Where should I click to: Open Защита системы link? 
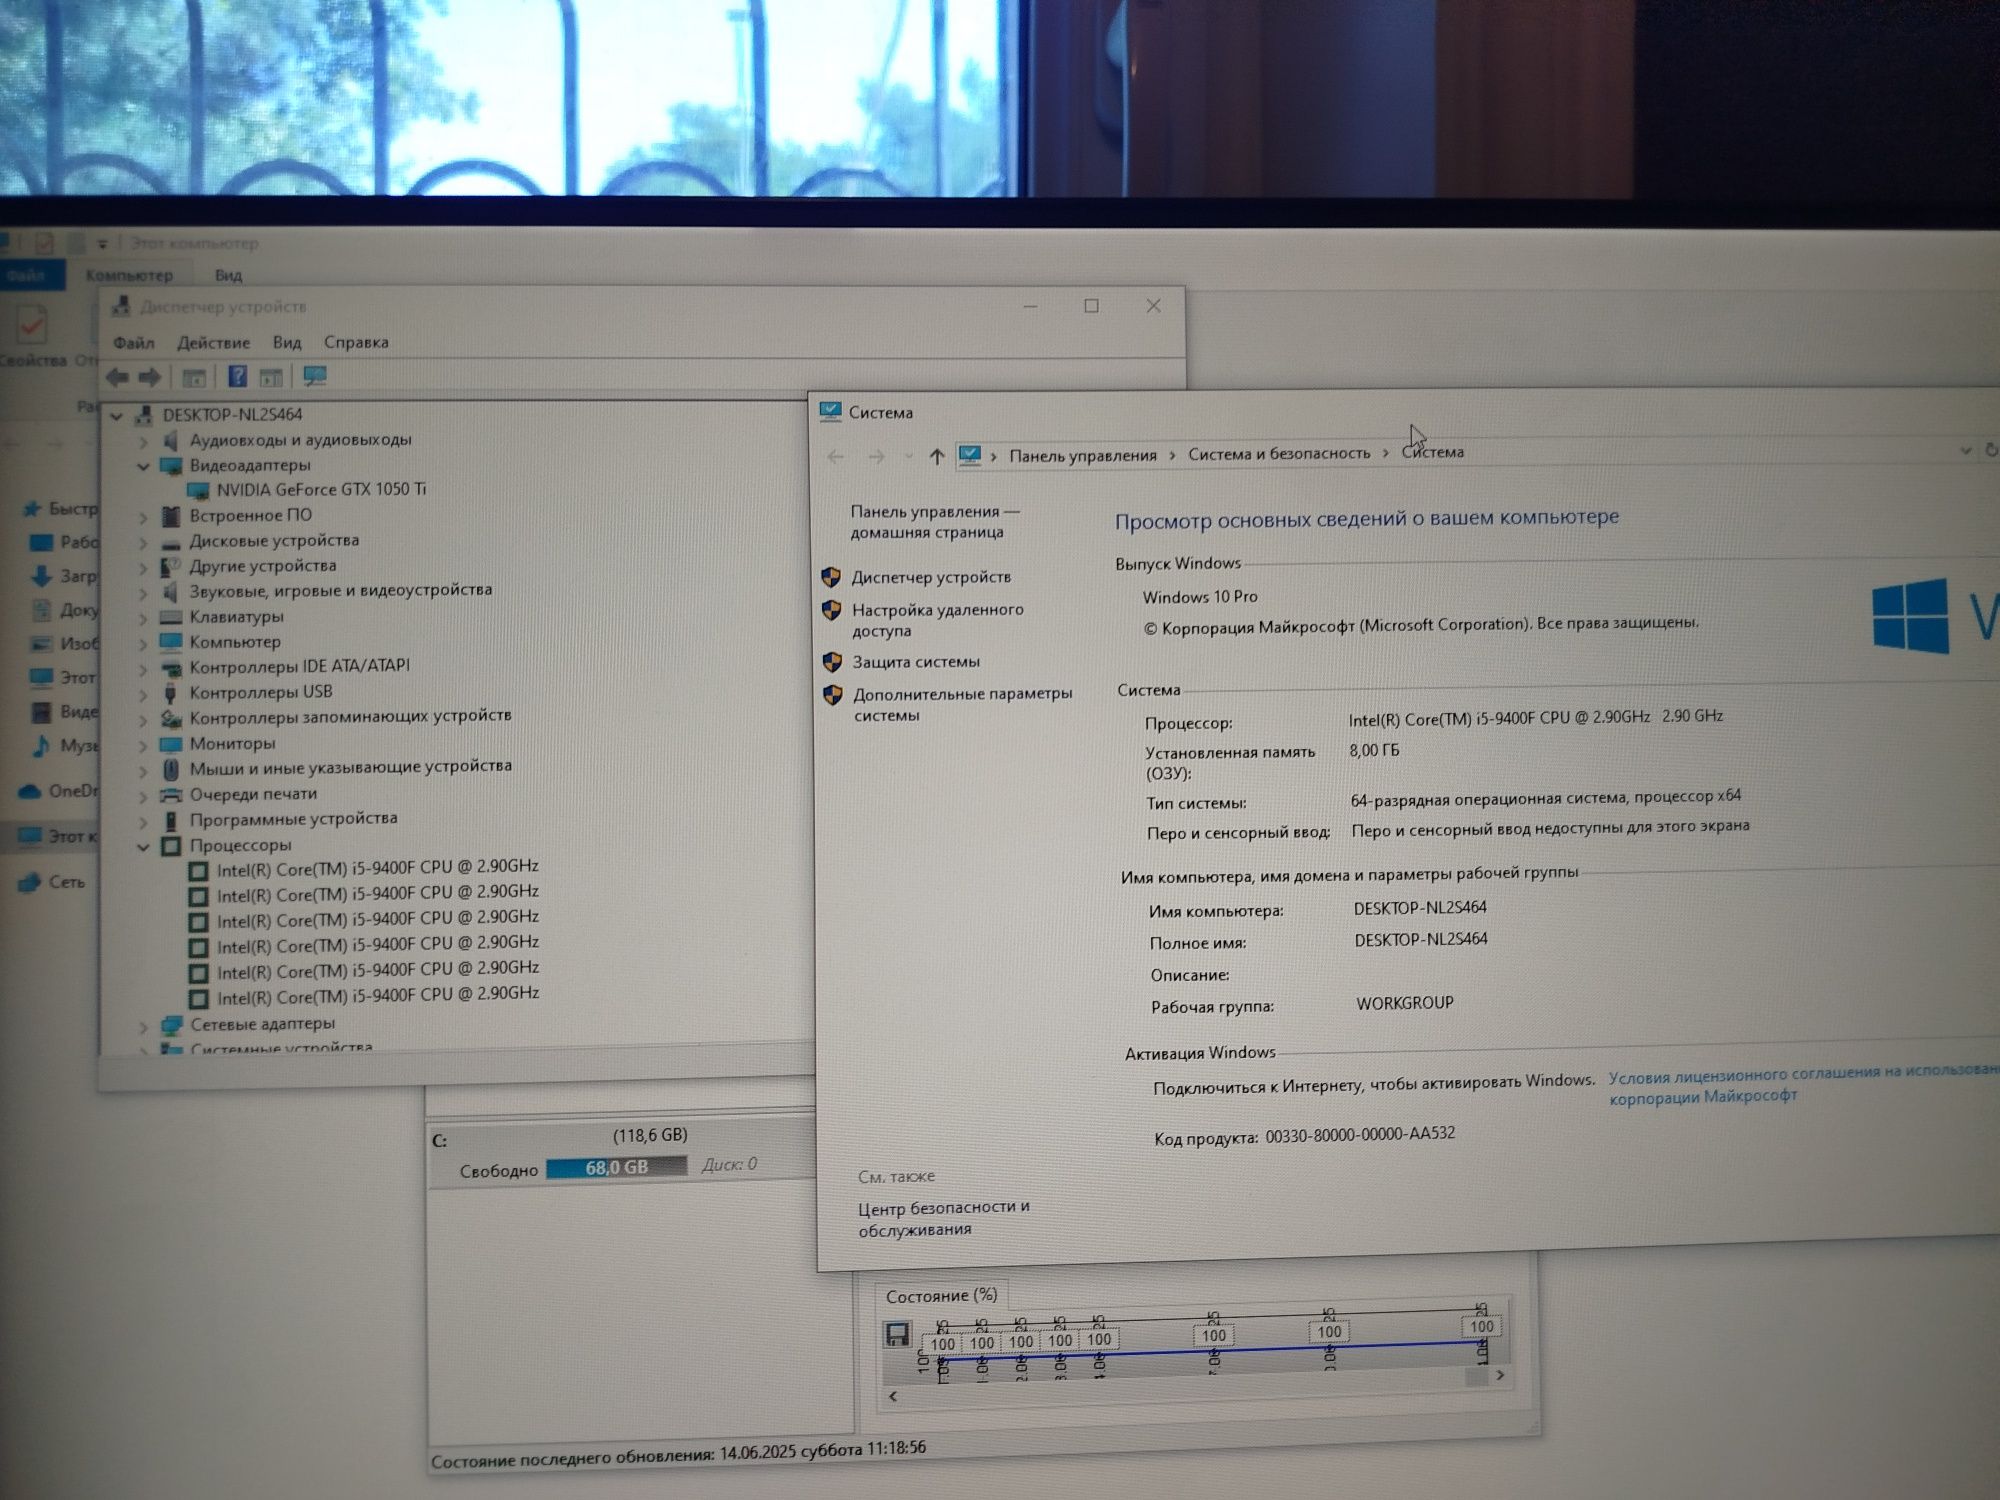[x=916, y=662]
